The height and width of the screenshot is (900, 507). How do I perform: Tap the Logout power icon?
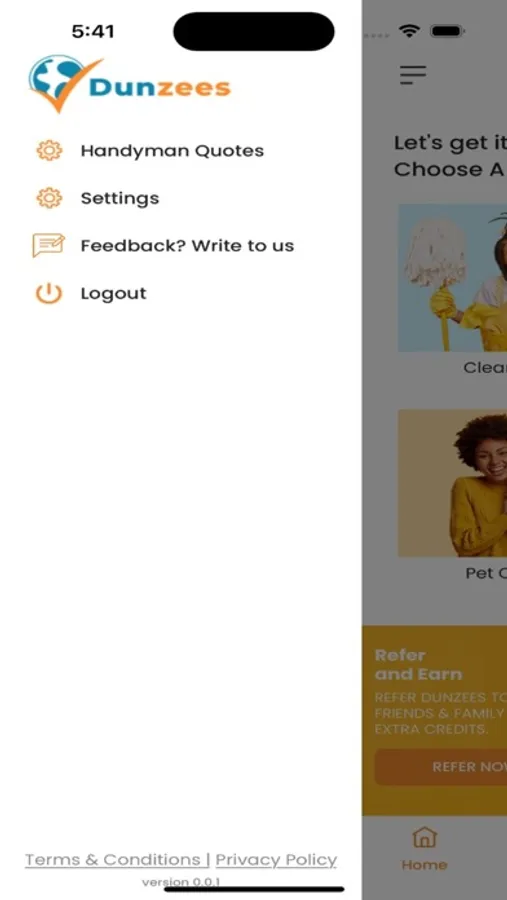tap(49, 293)
